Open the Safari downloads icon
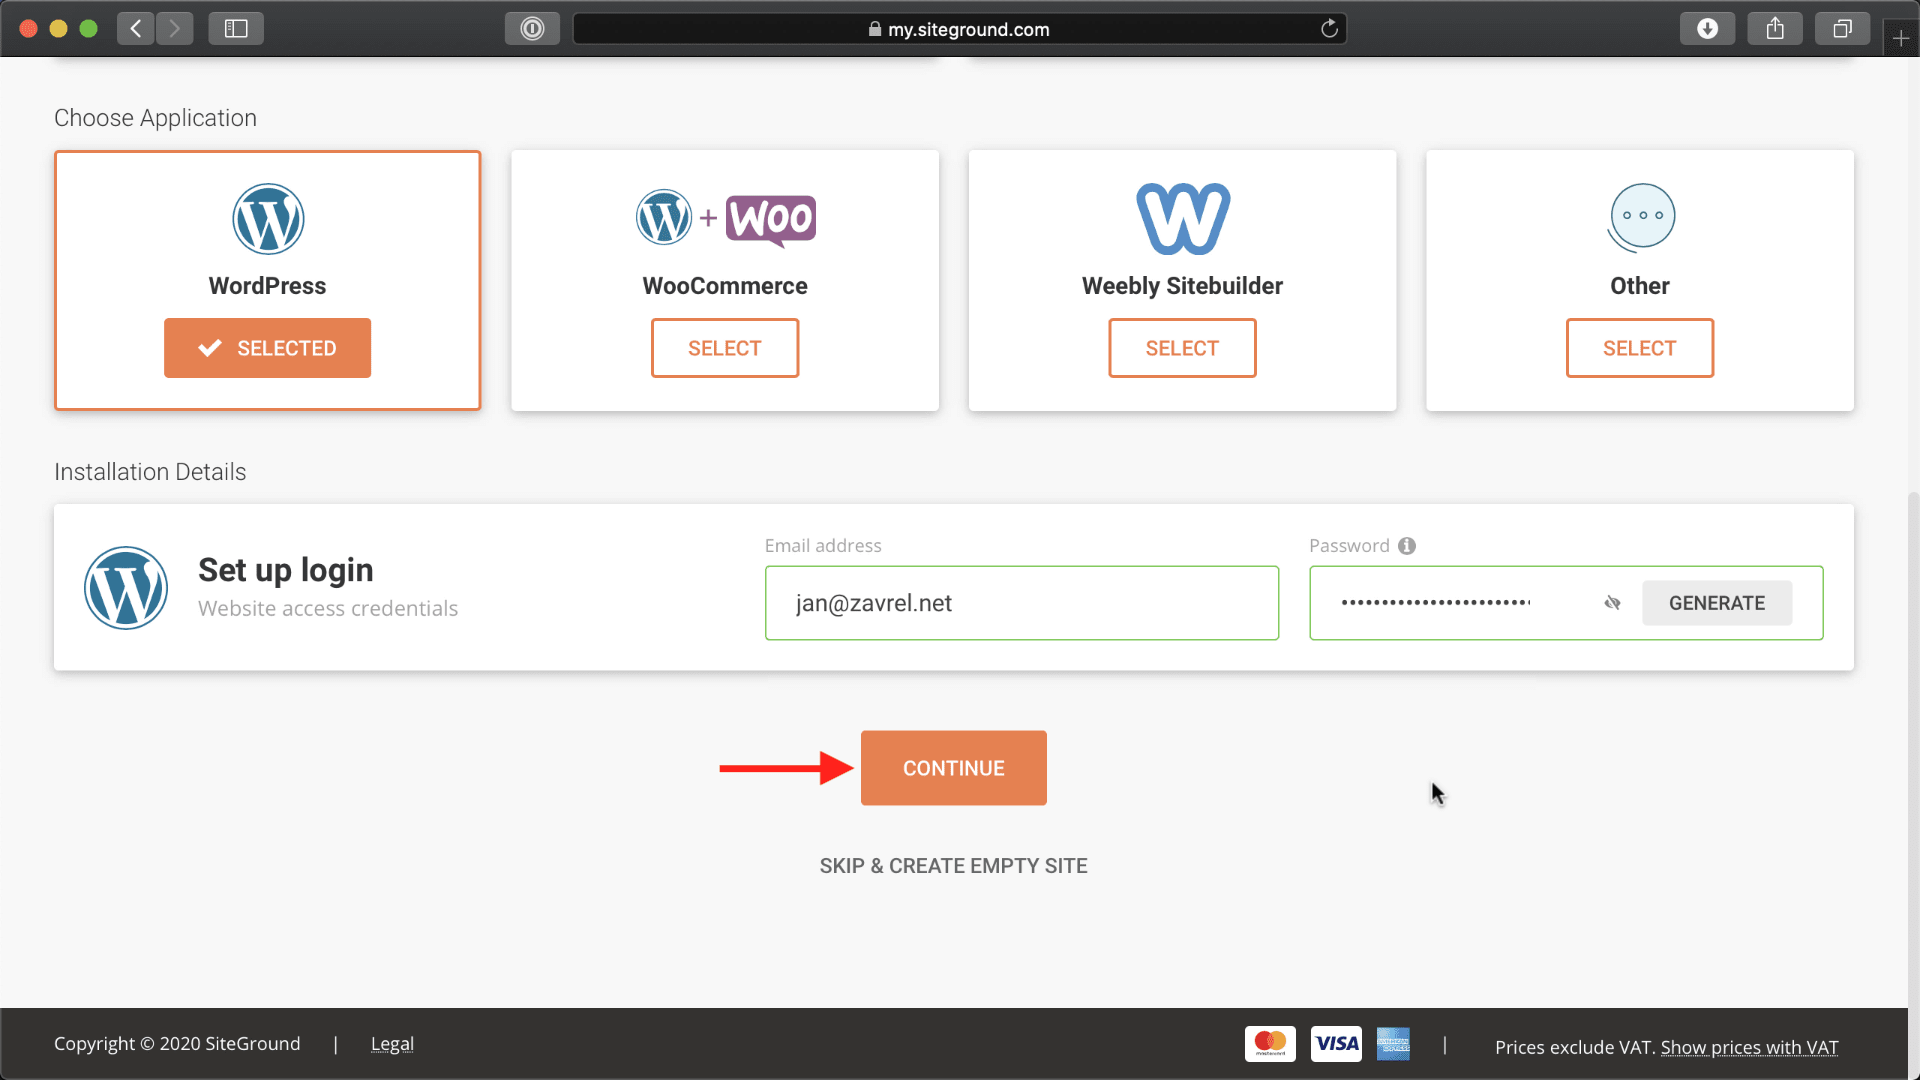 [x=1707, y=29]
